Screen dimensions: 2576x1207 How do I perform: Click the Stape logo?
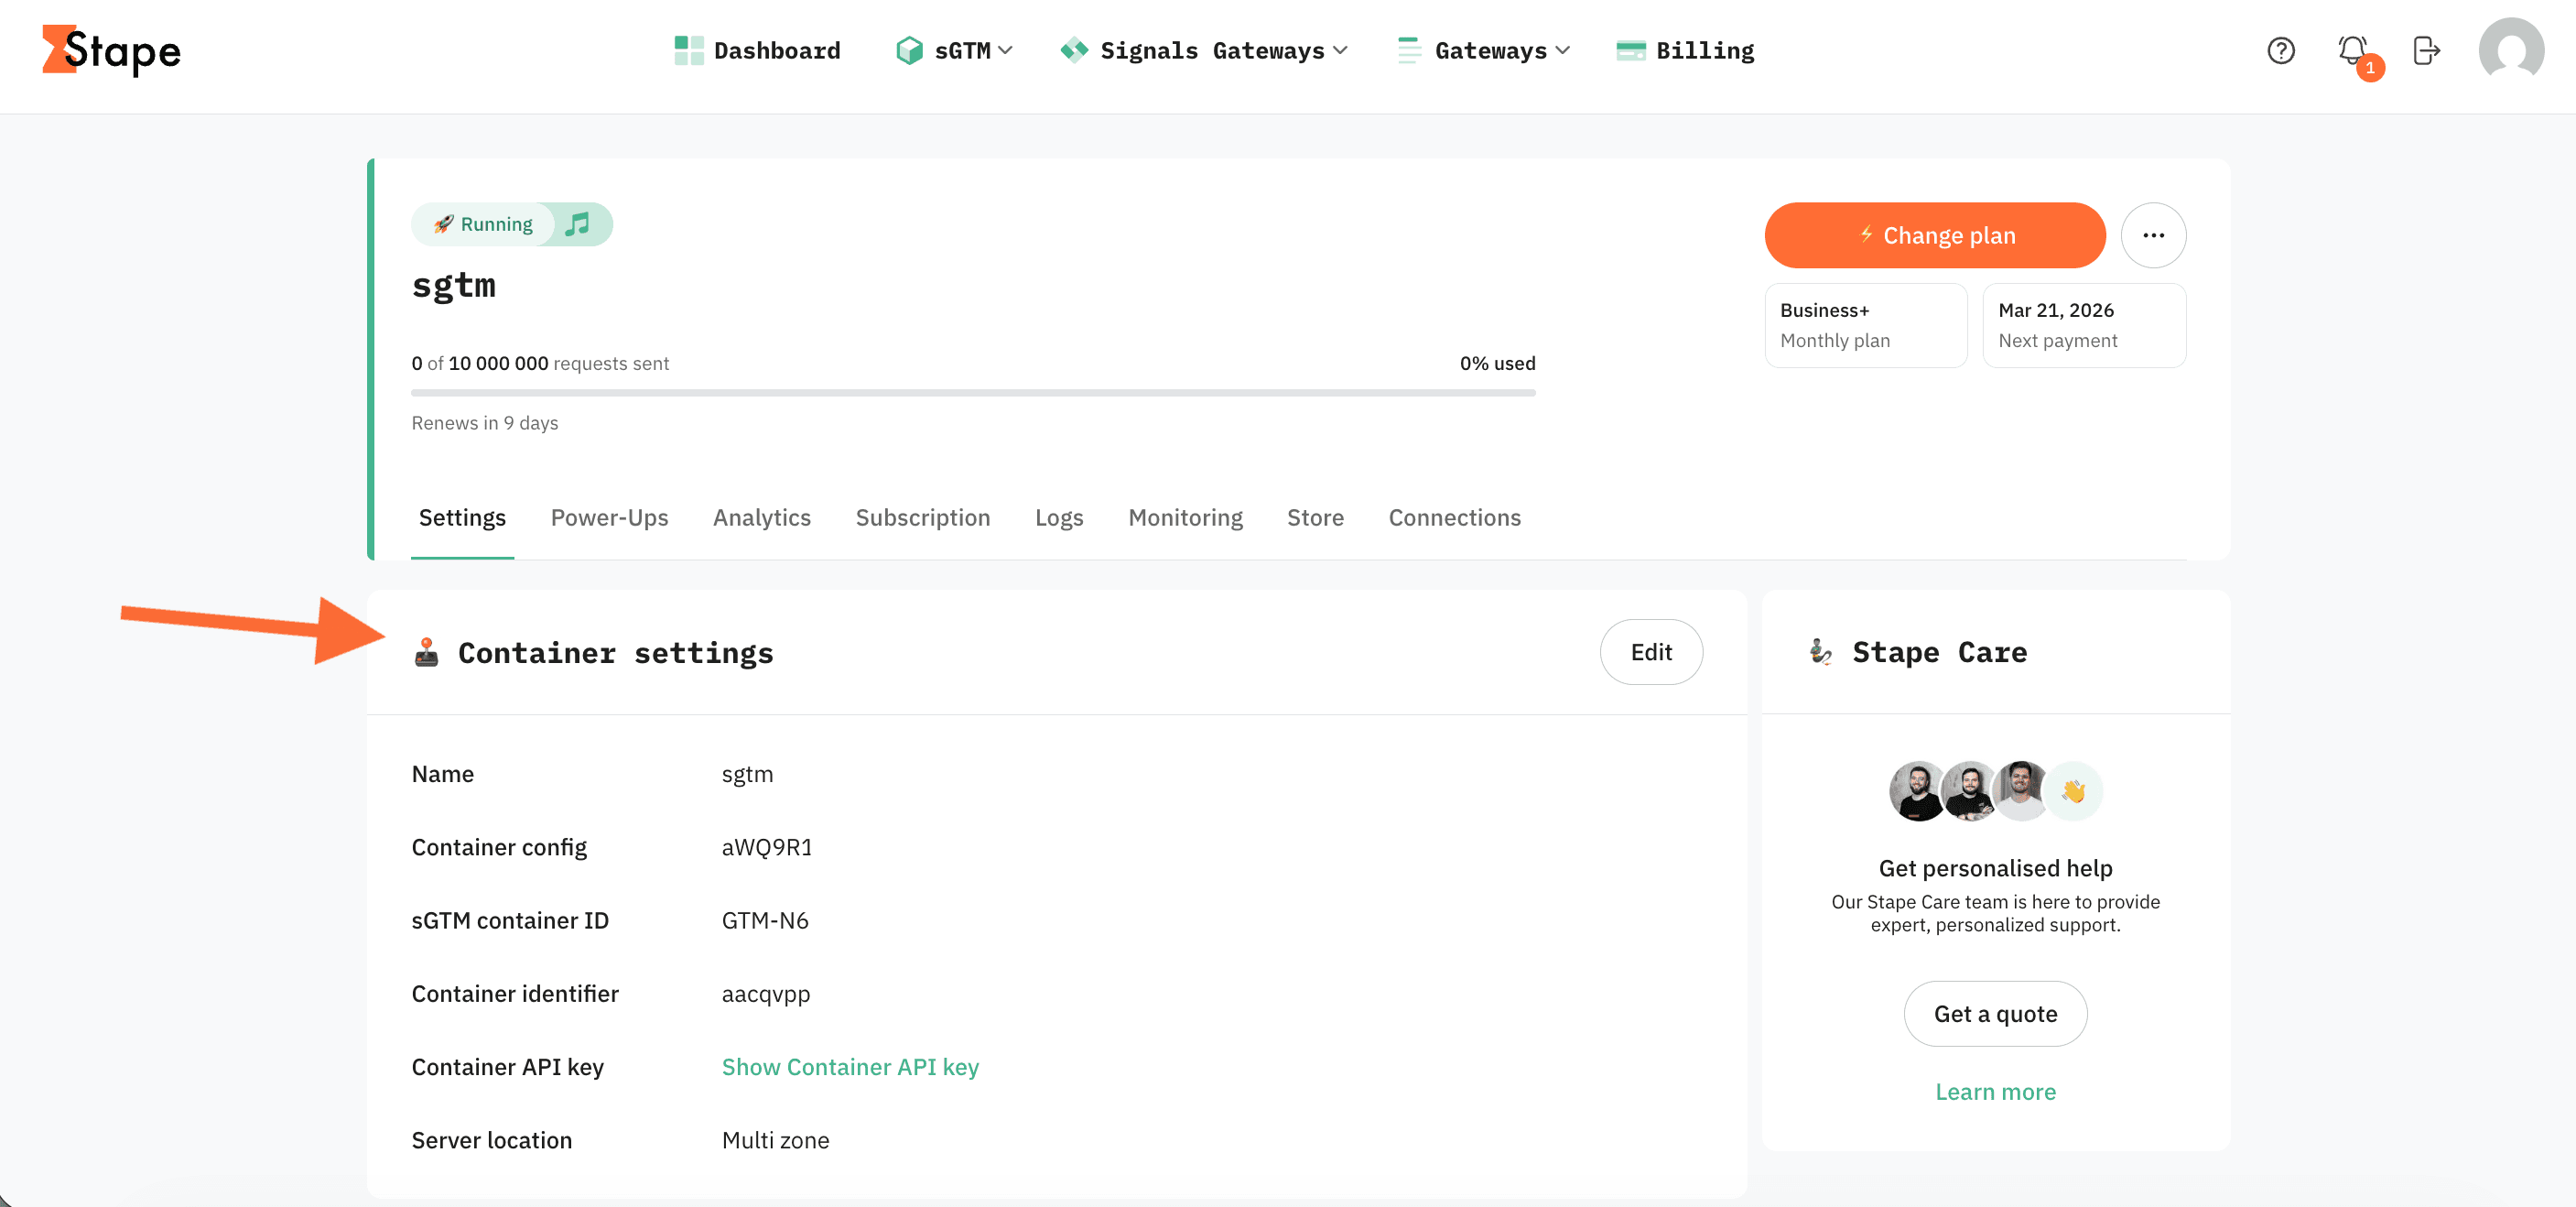[111, 50]
